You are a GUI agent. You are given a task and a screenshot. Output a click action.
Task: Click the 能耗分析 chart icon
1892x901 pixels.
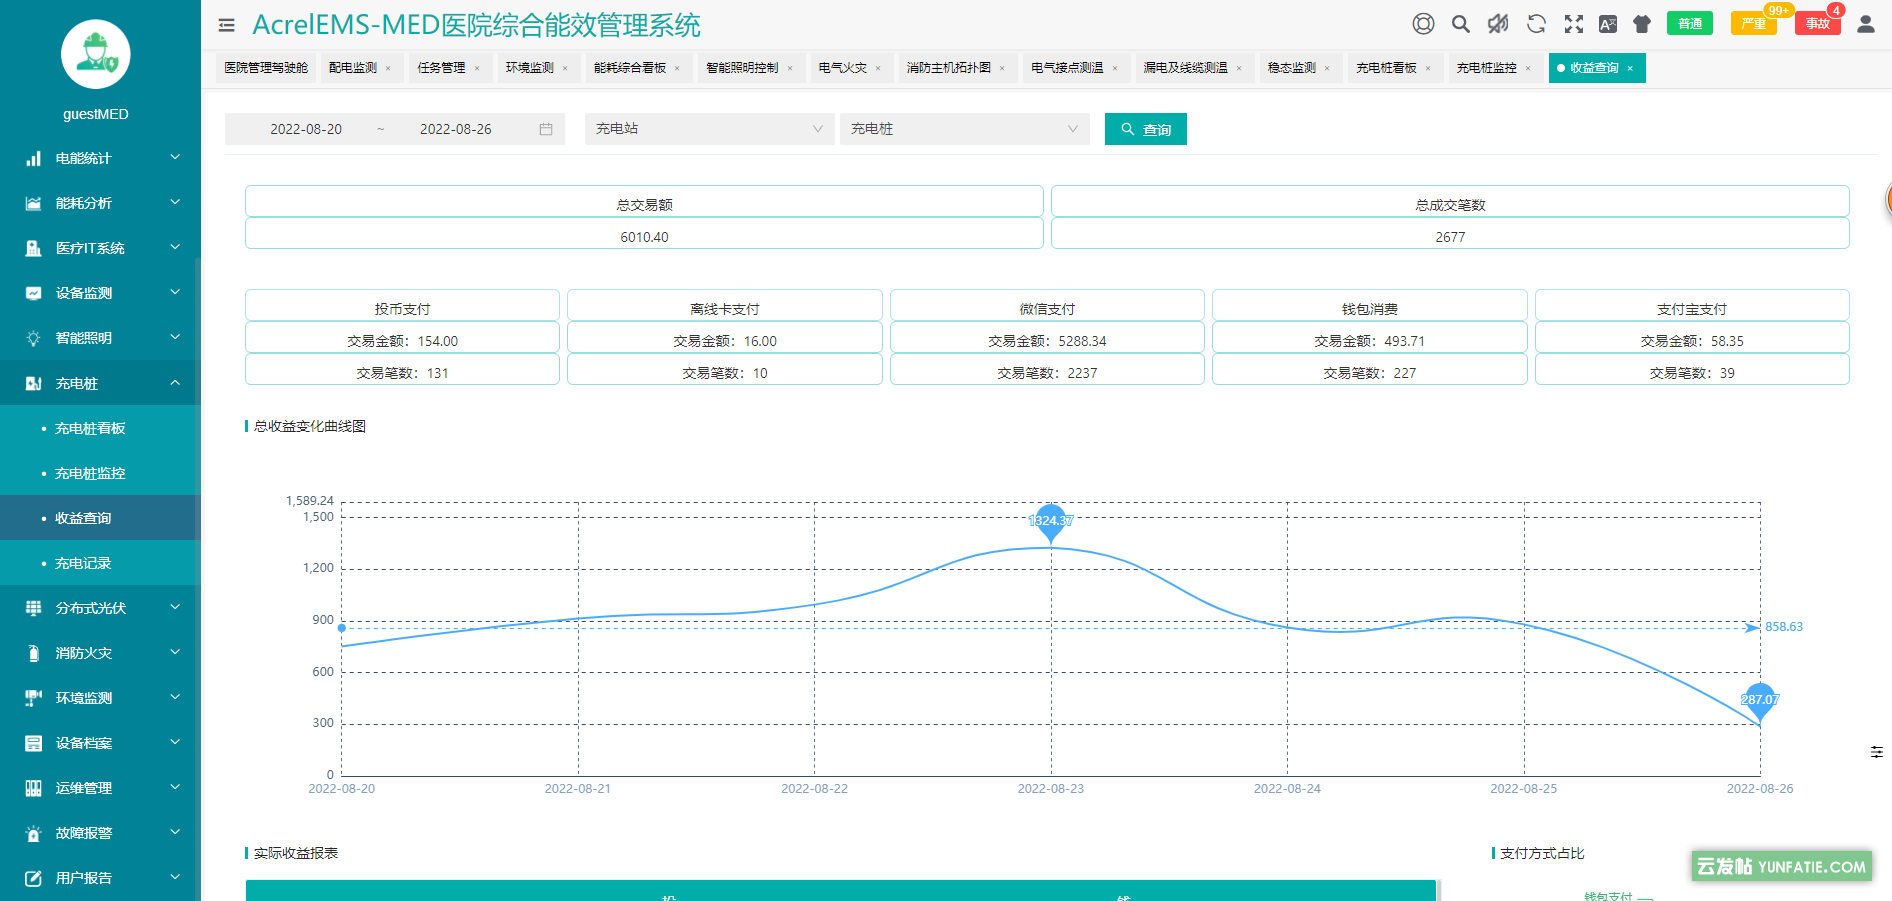coord(33,203)
